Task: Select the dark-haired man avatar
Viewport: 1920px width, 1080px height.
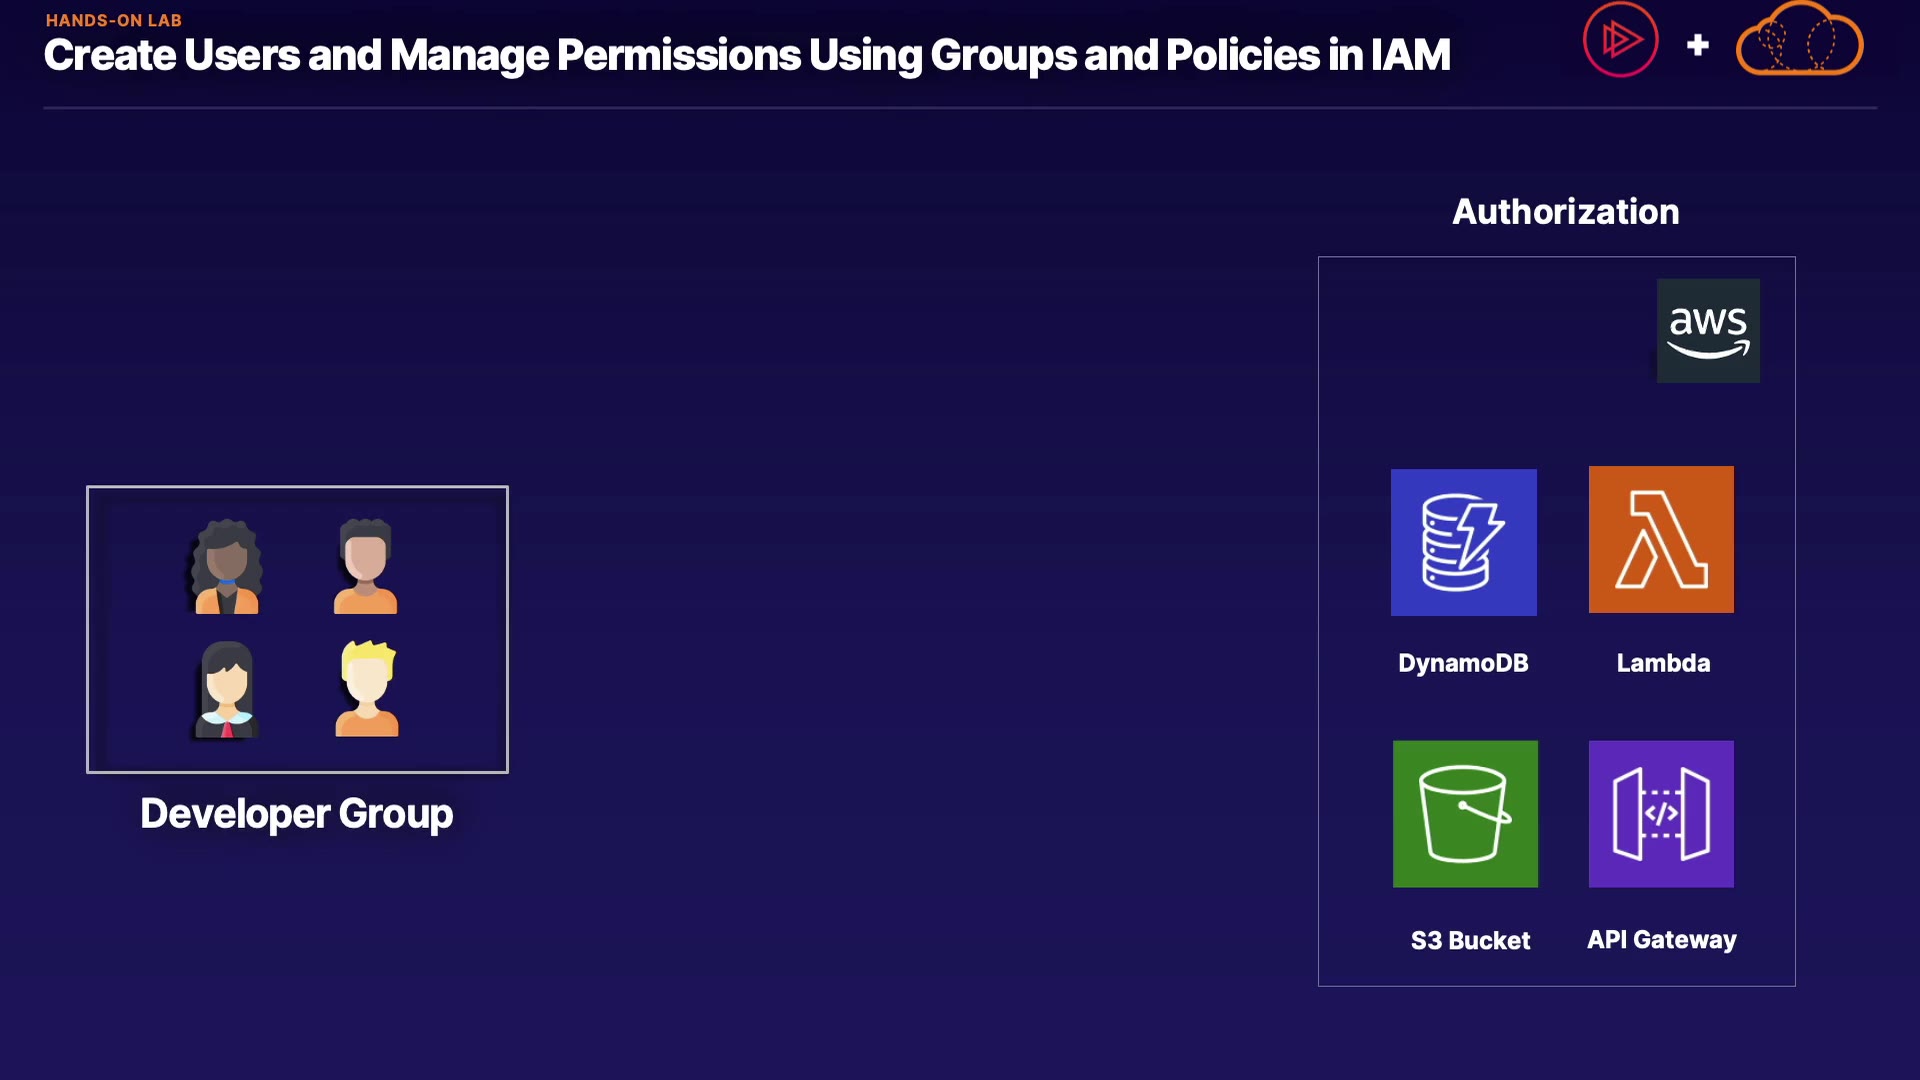Action: (365, 567)
